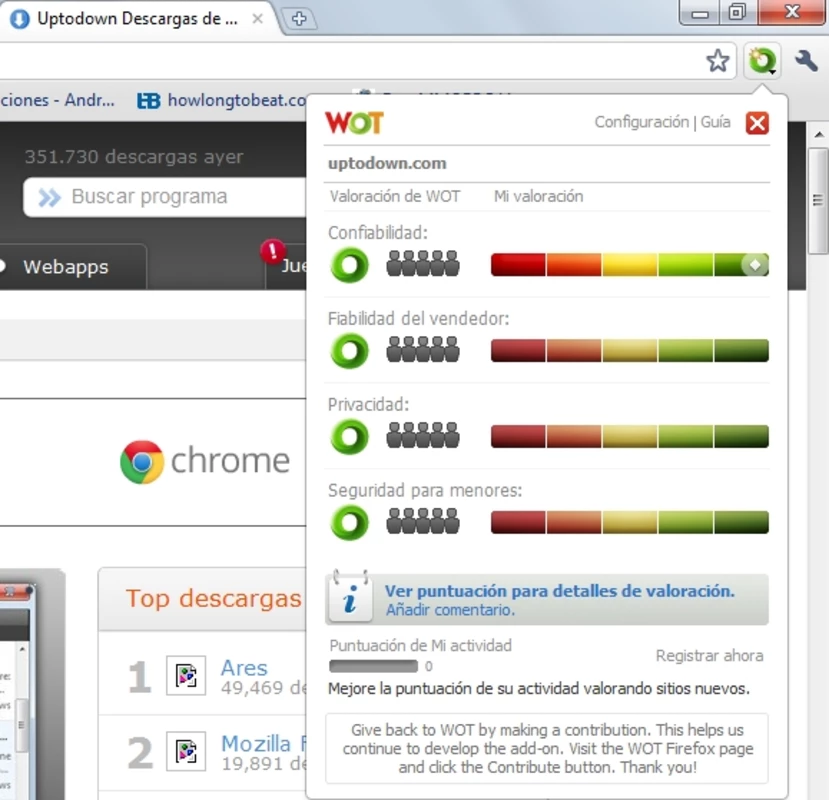829x800 pixels.
Task: Click the double arrow search icon
Action: pyautogui.click(x=50, y=198)
